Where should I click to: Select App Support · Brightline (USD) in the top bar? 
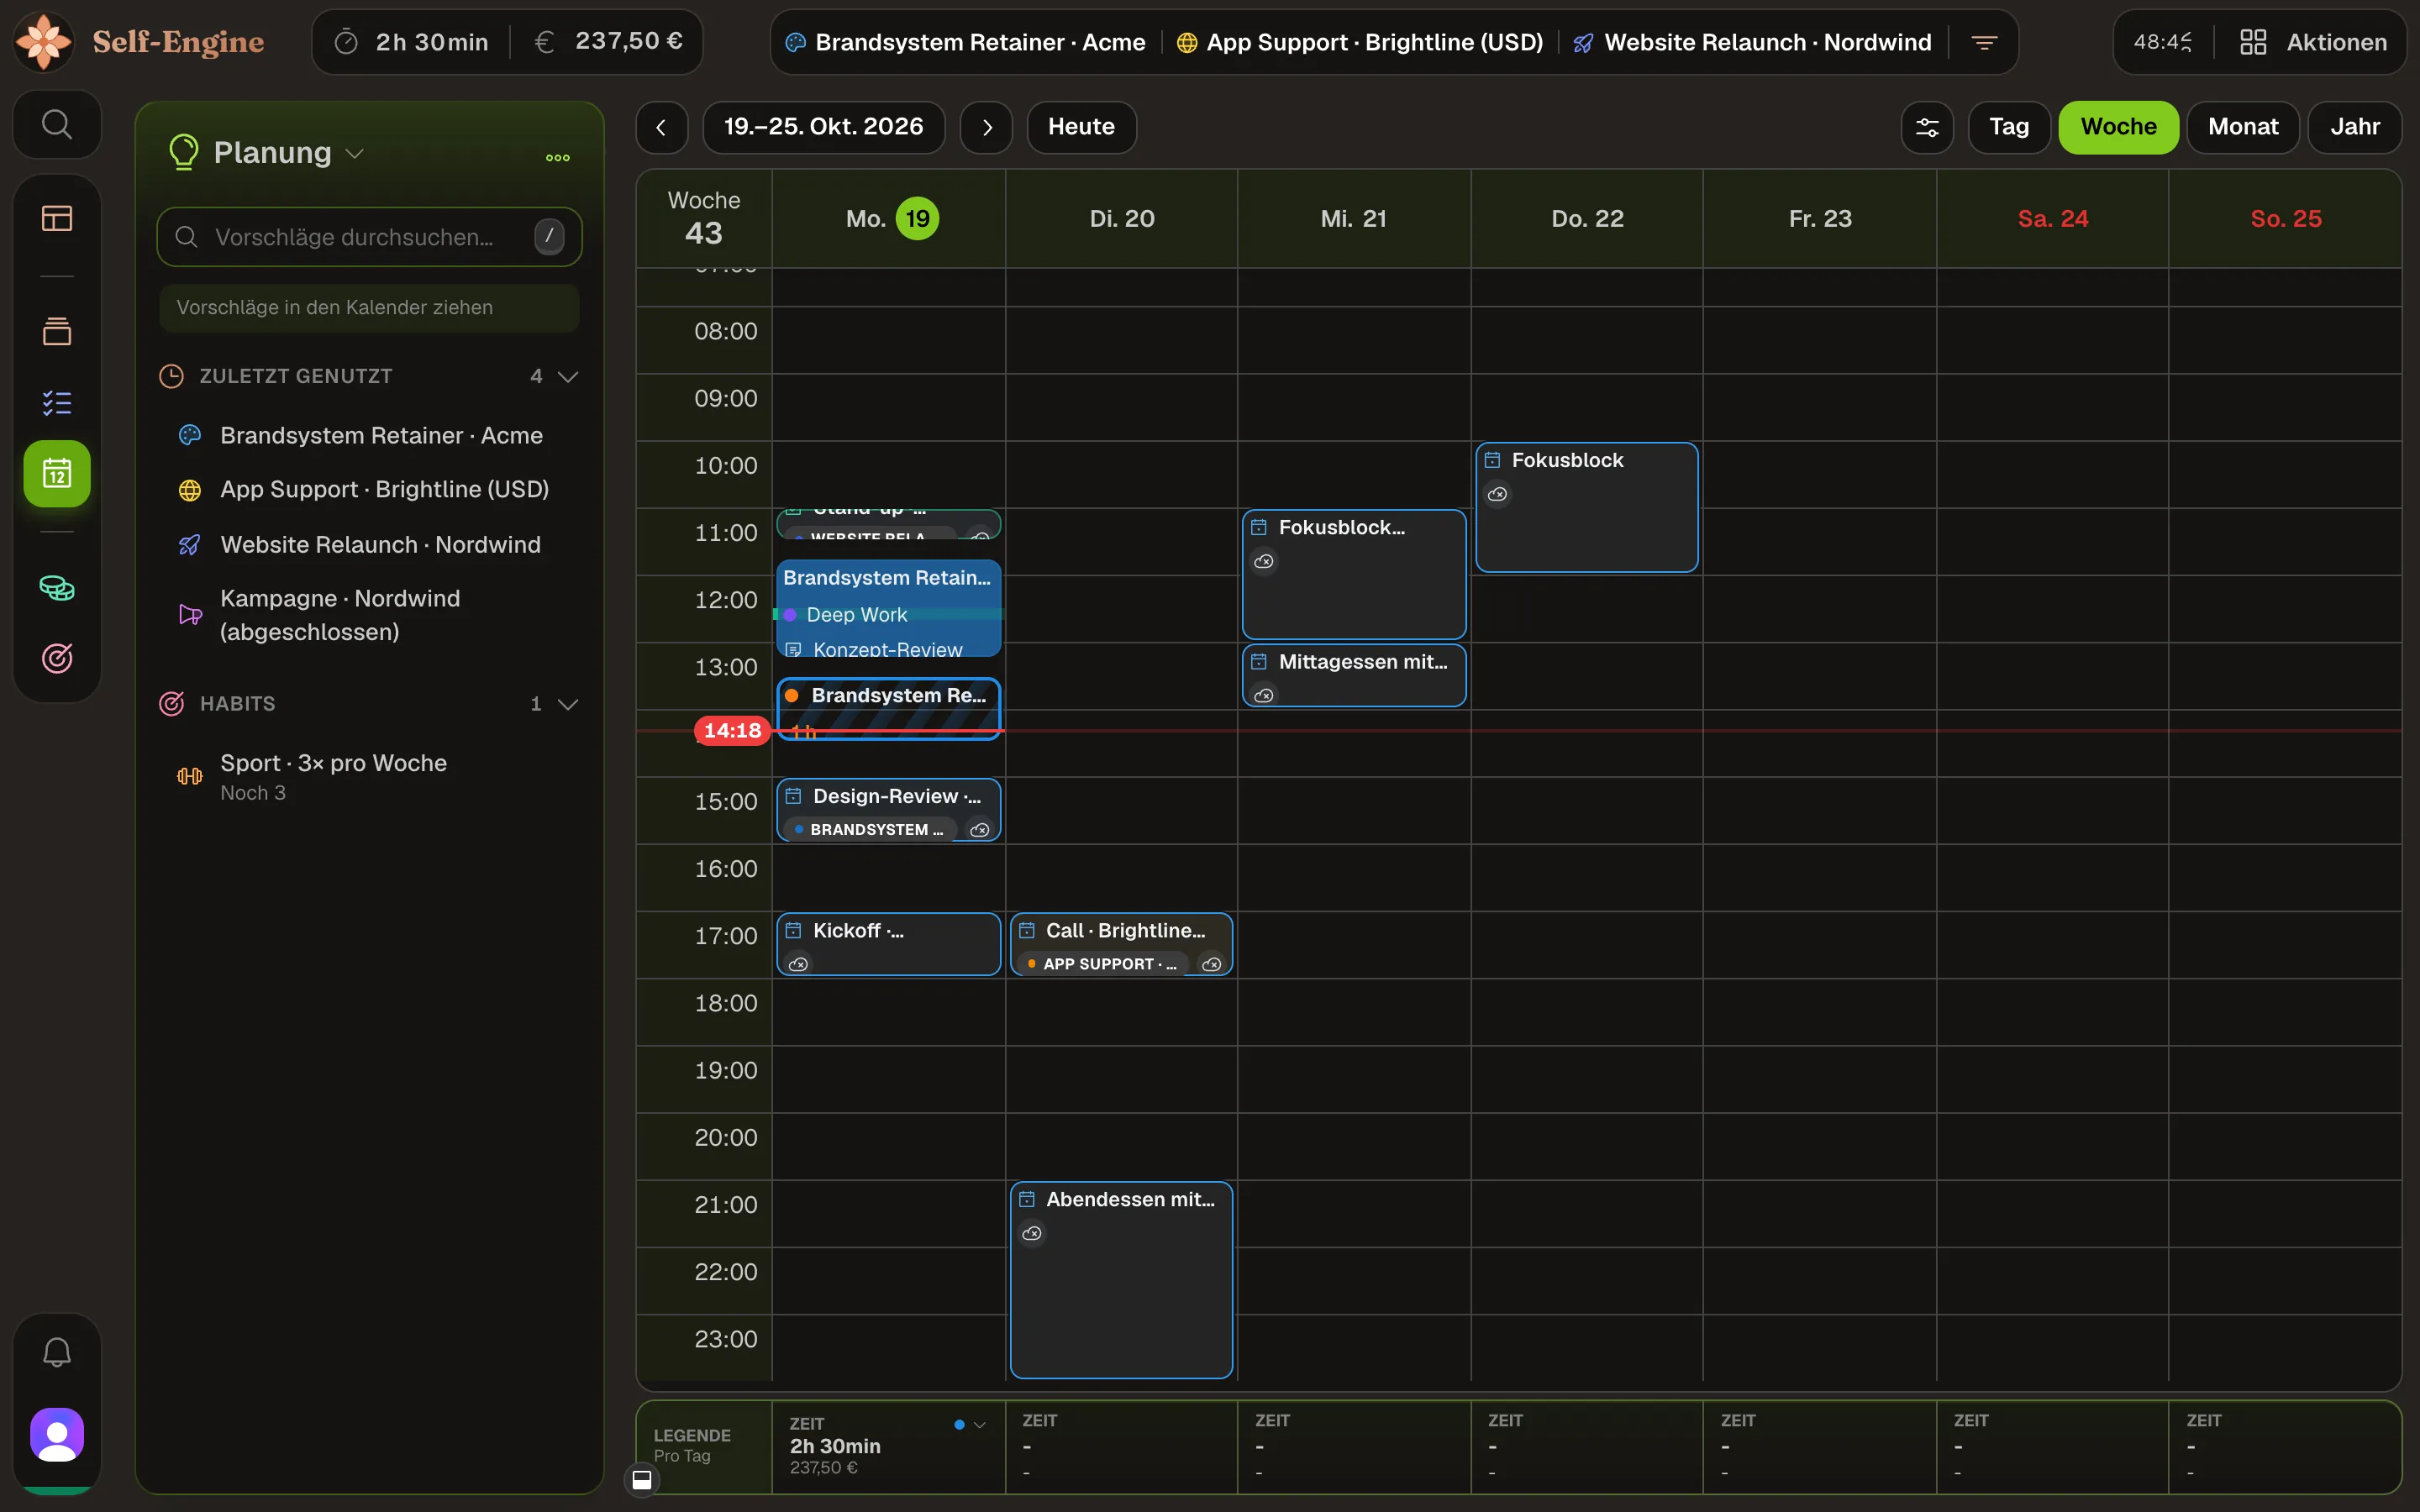1359,42
